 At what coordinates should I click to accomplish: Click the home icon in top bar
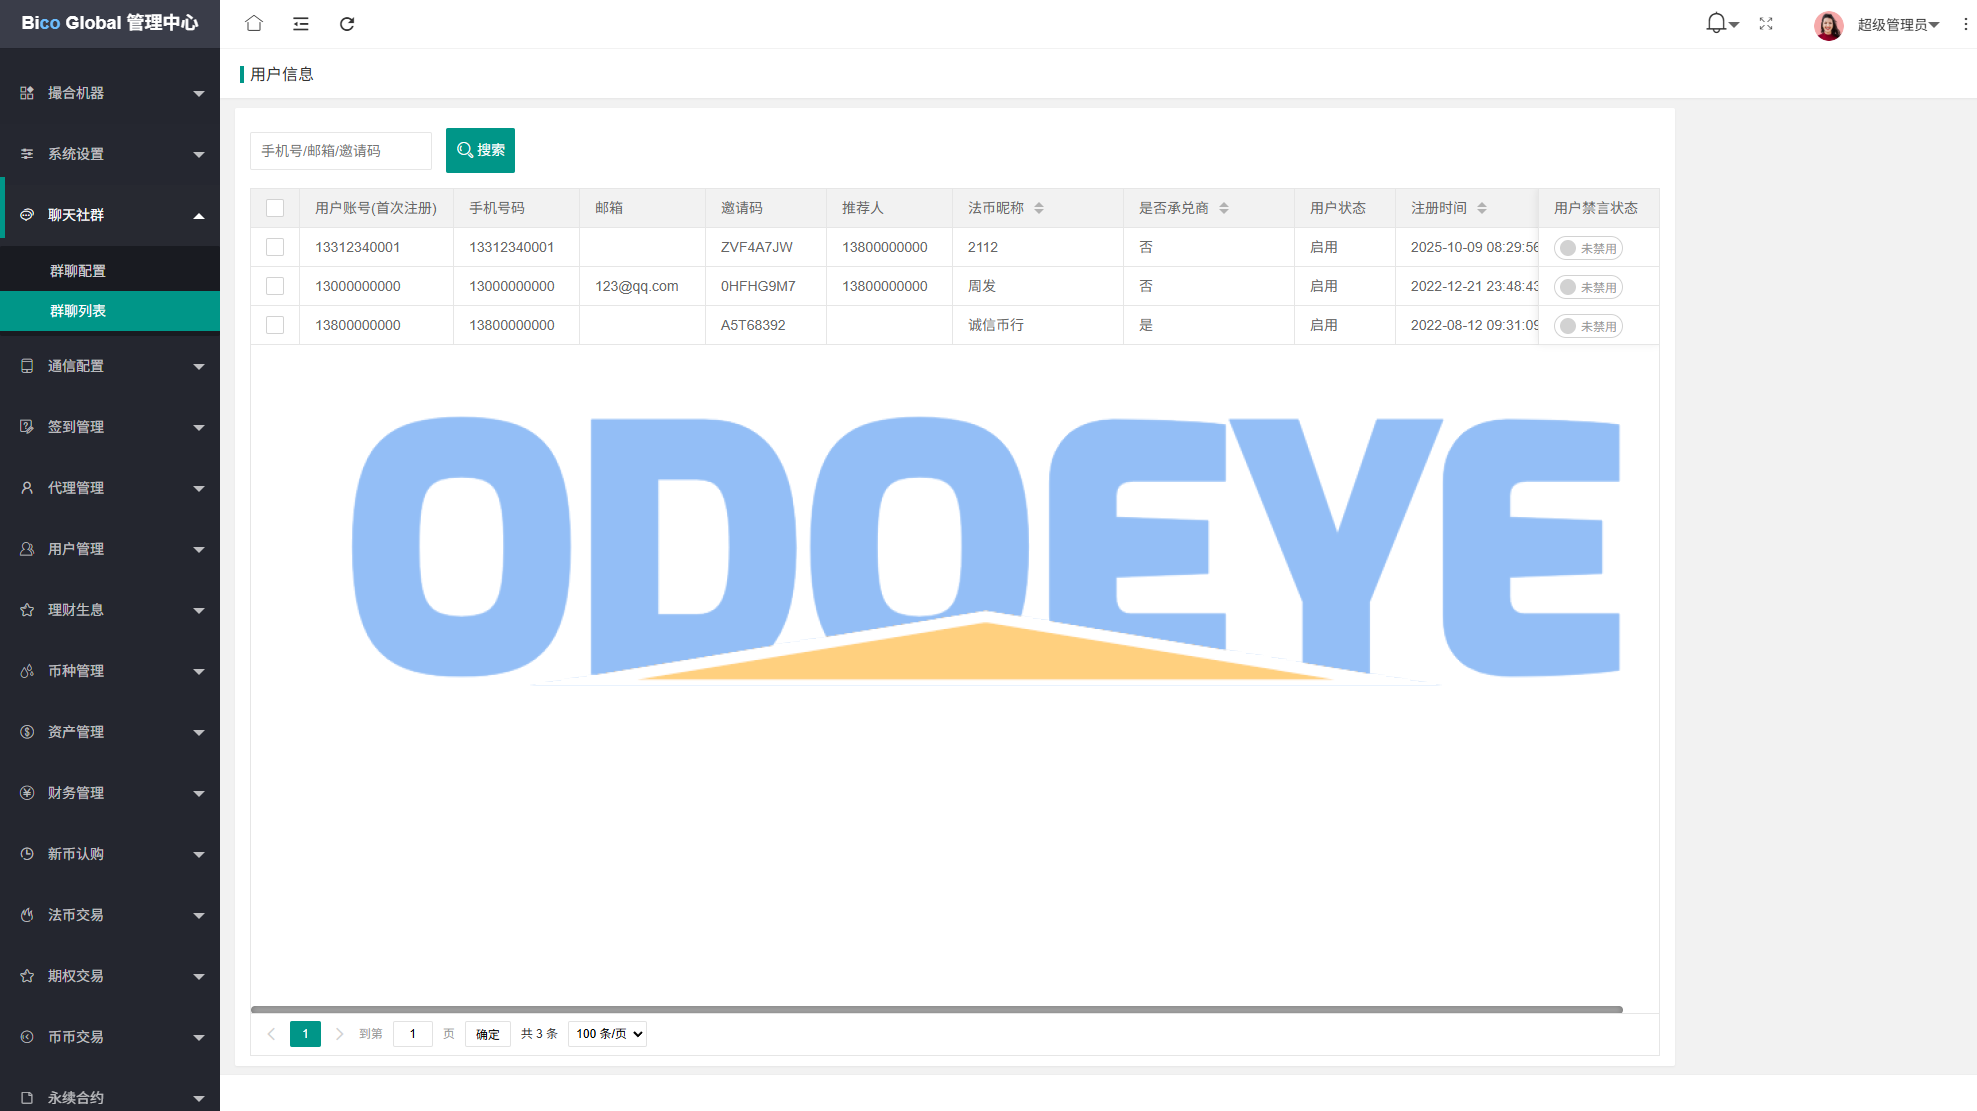click(x=254, y=24)
